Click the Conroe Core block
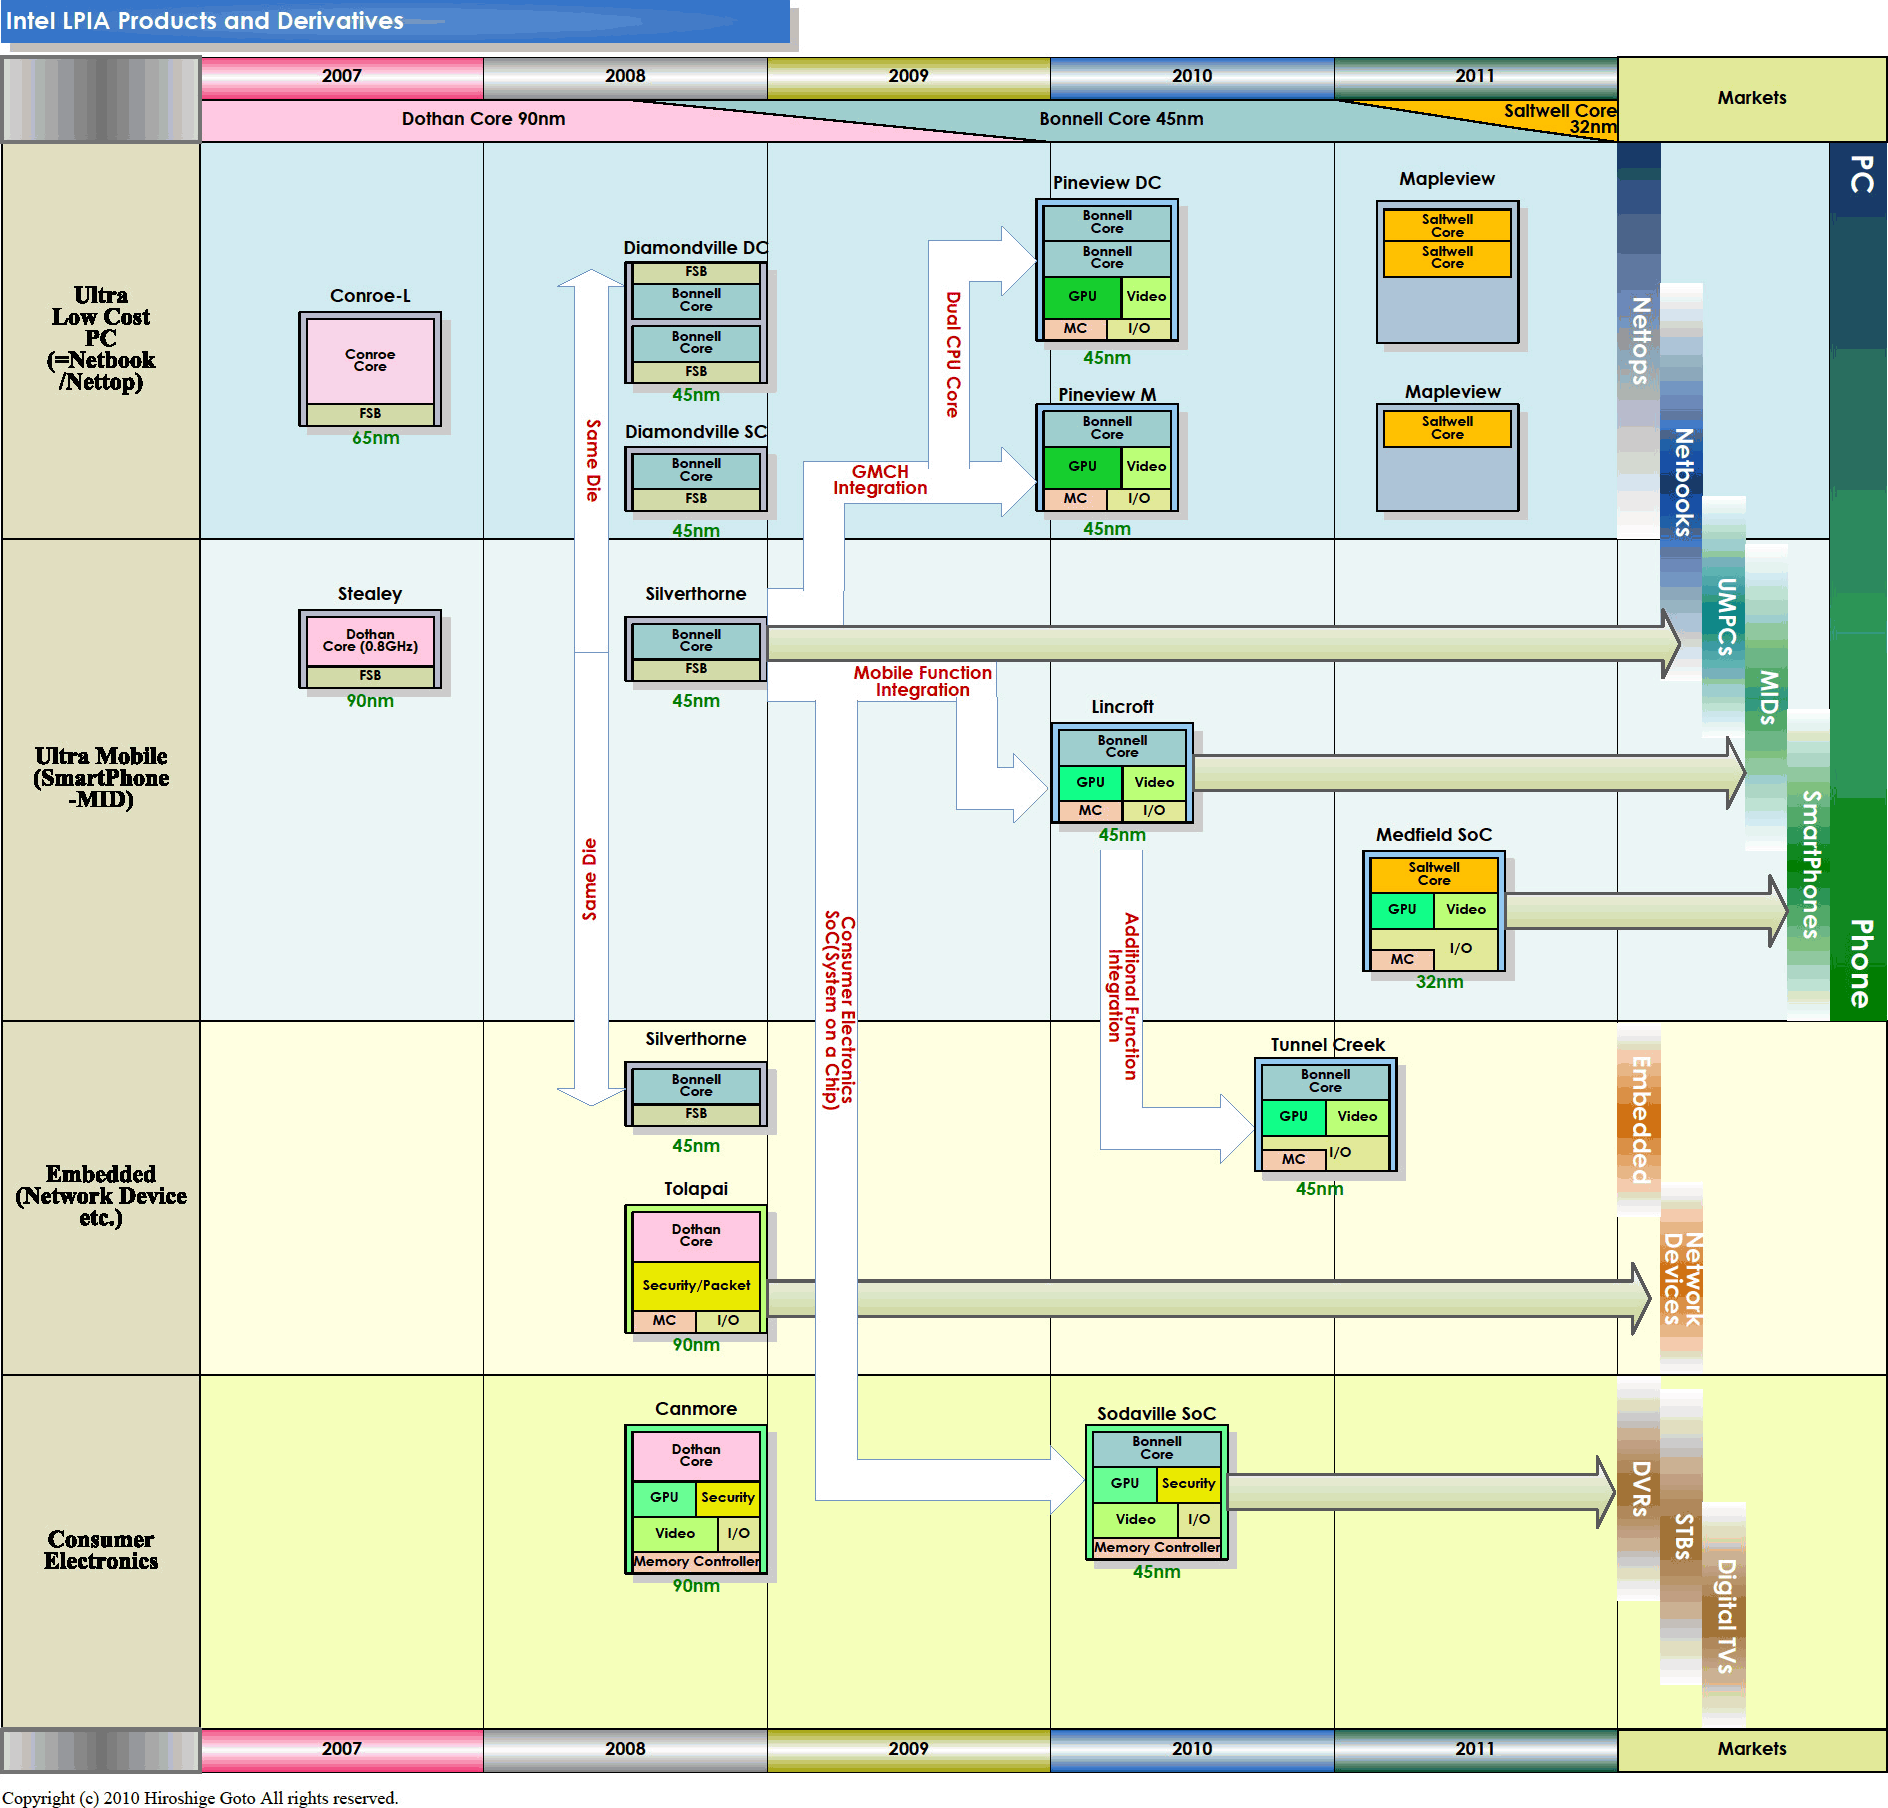This screenshot has height=1808, width=1888. pos(370,361)
